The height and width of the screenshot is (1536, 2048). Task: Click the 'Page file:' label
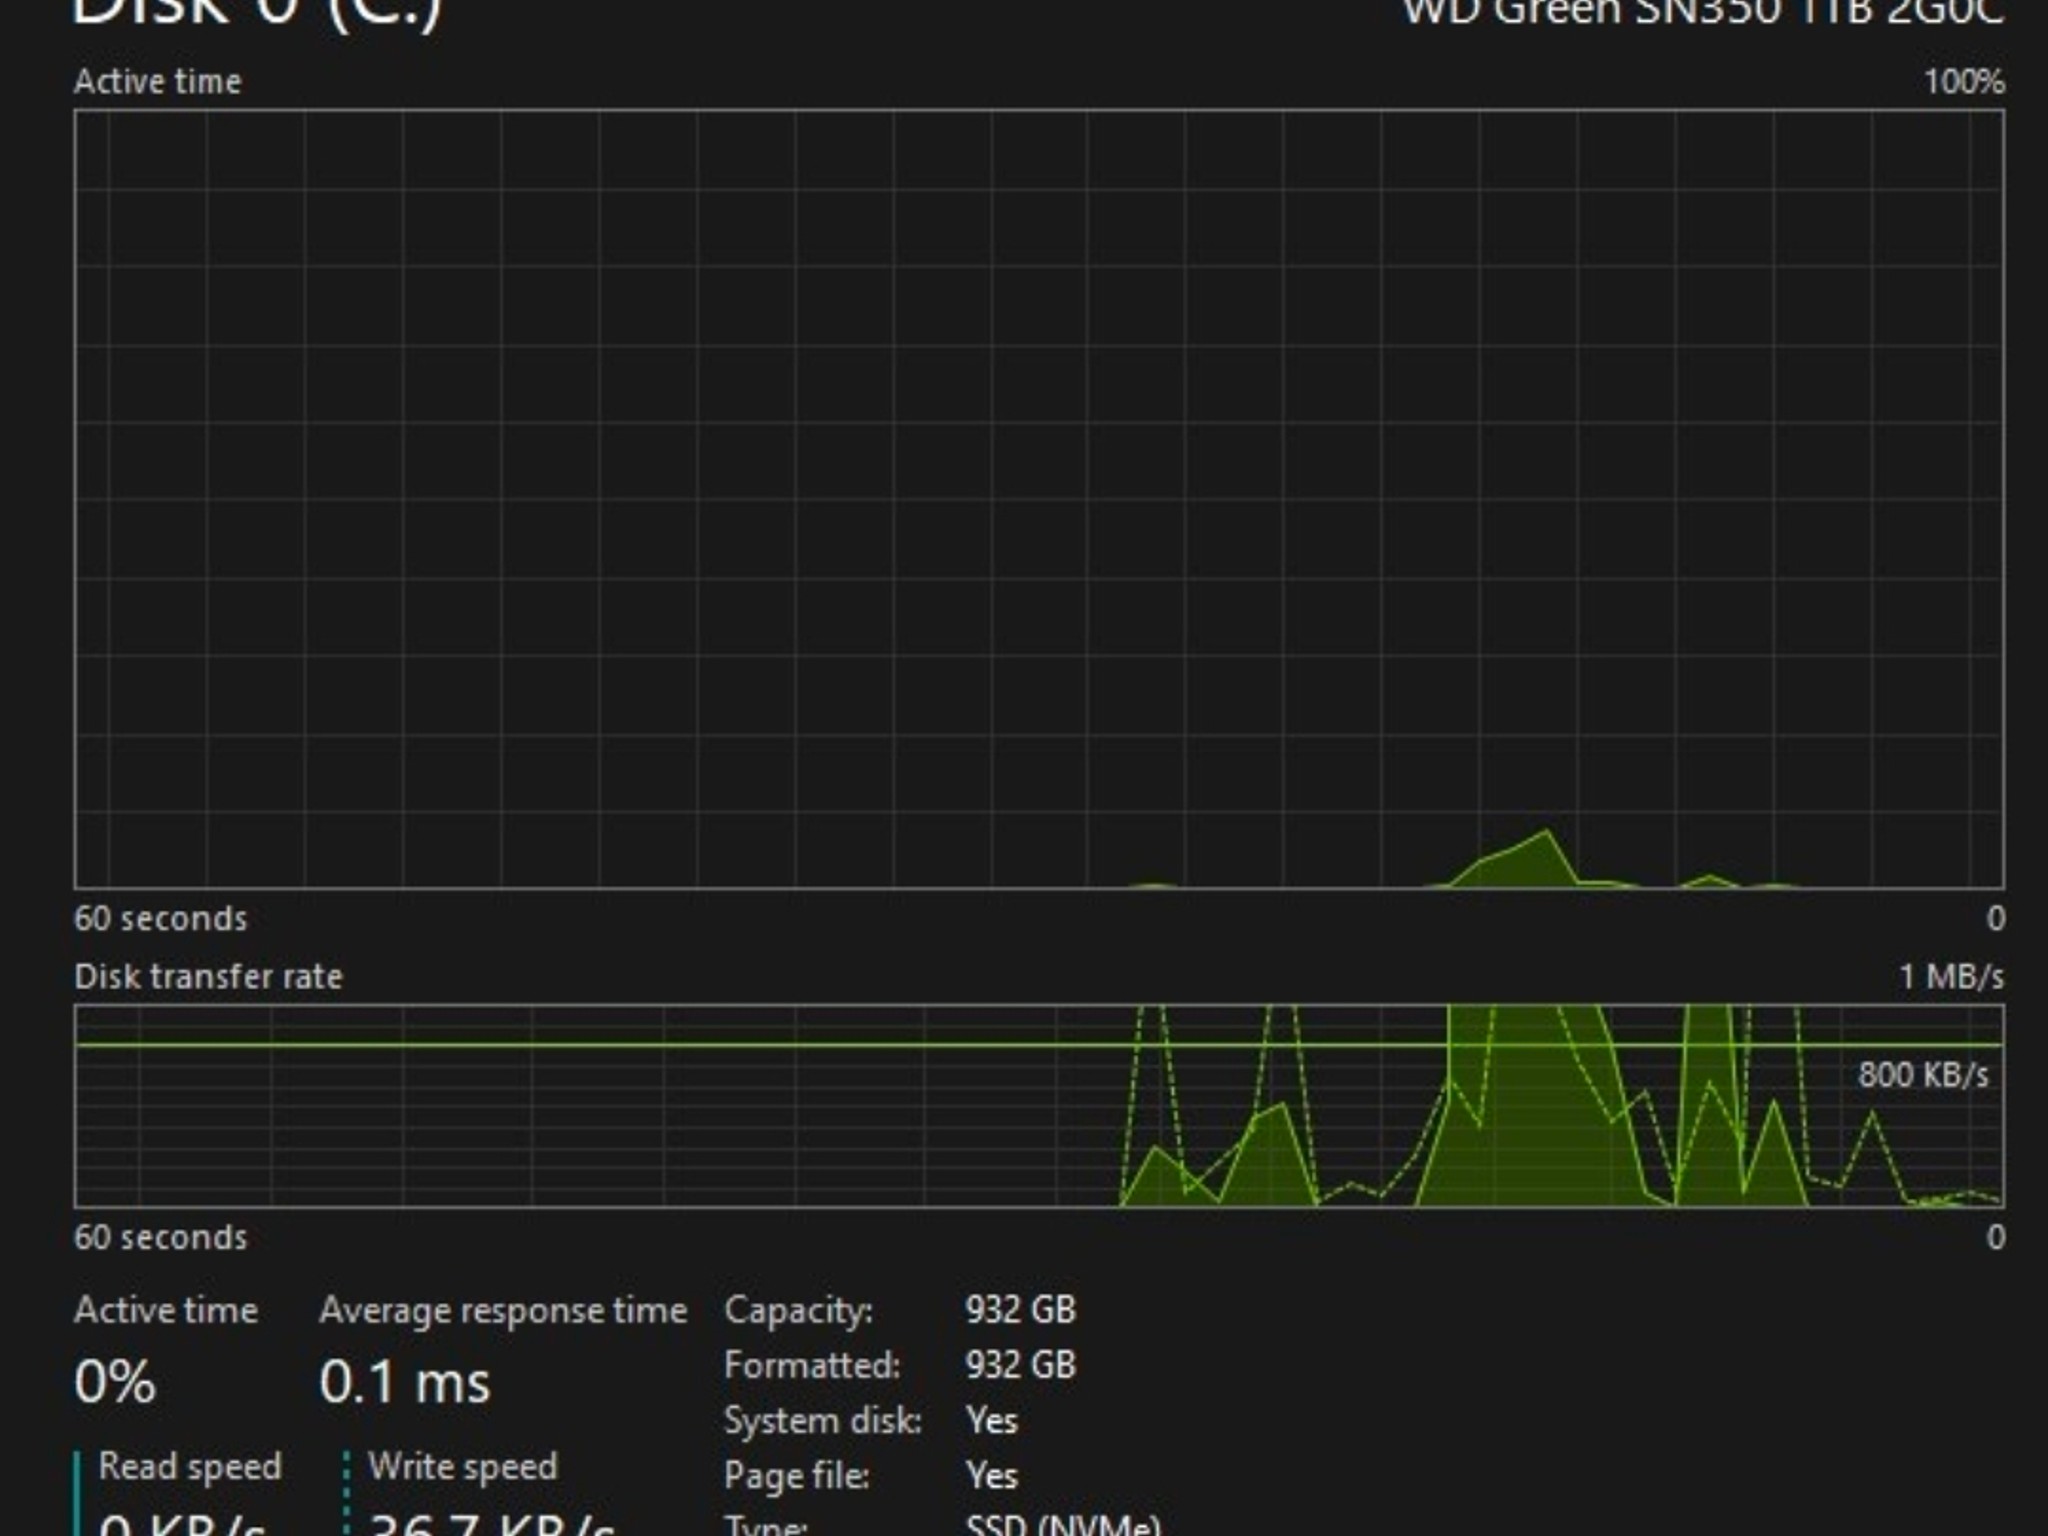796,1476
